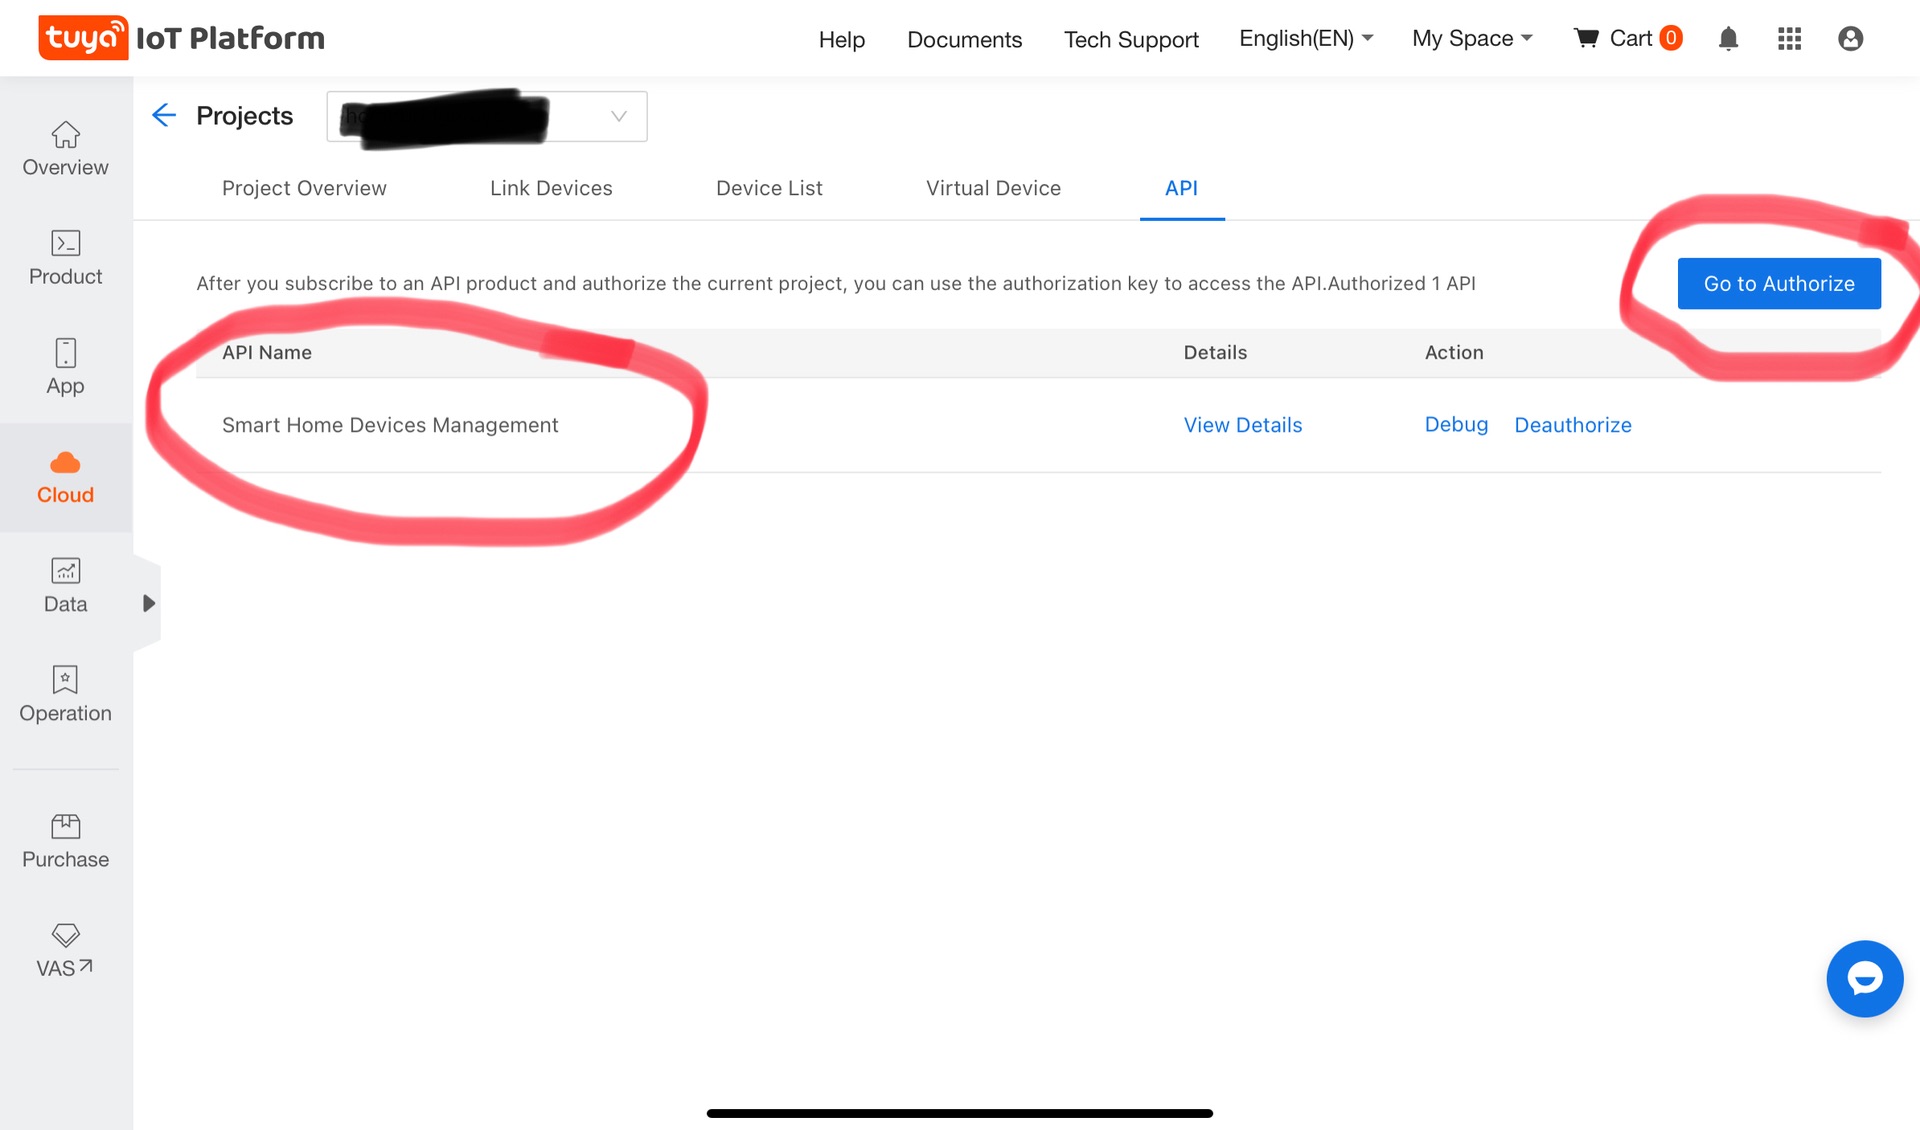Open the user account profile icon
Screen dimensions: 1920x1130
point(1850,39)
